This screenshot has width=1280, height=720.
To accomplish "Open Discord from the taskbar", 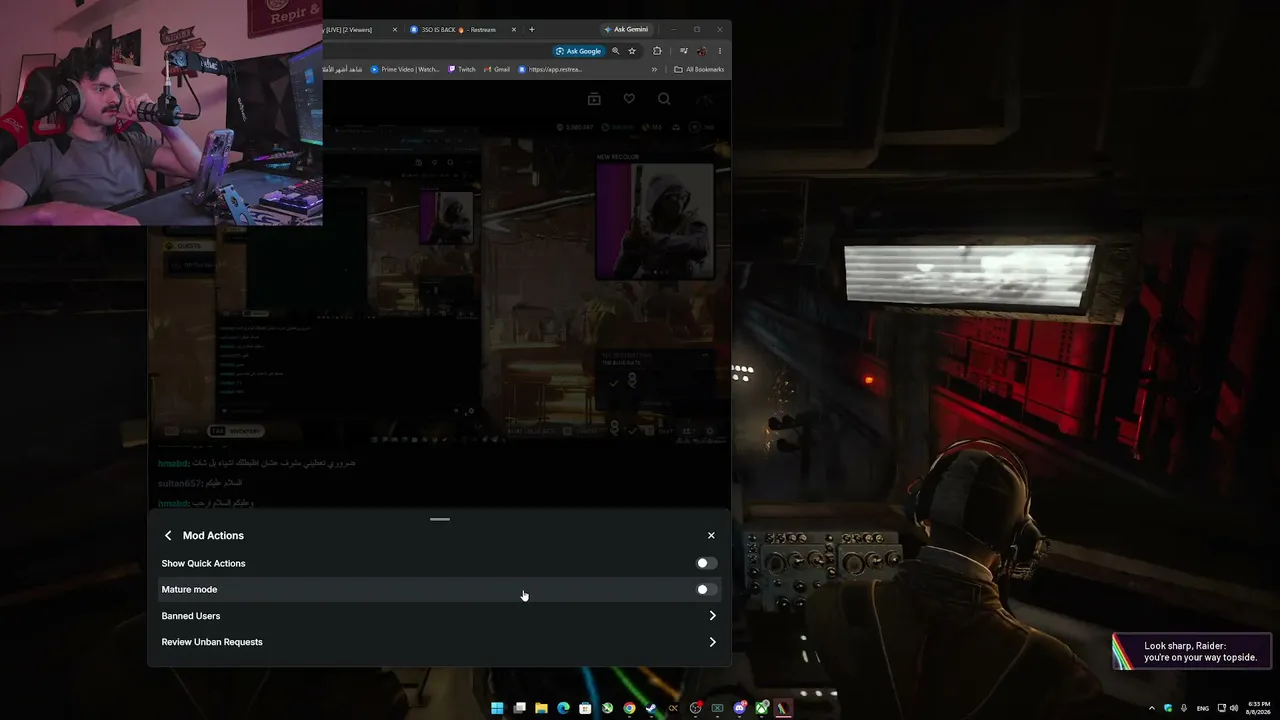I will (739, 708).
